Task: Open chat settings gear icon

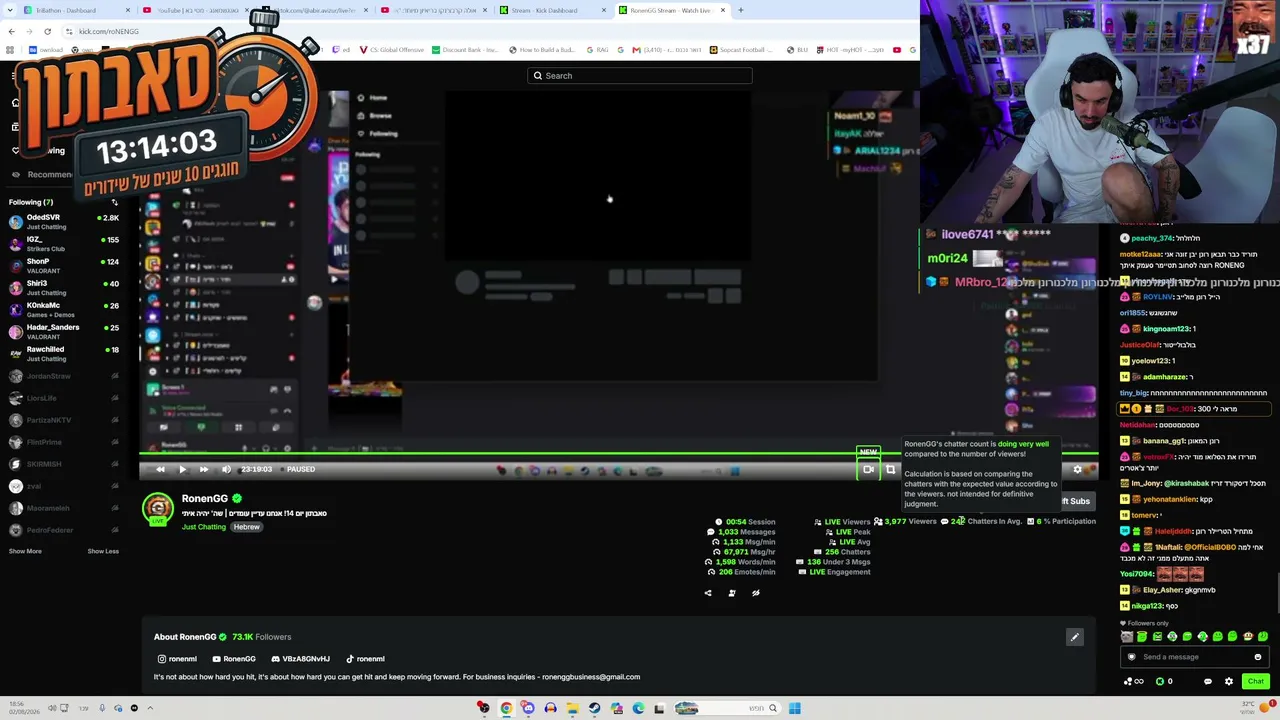Action: click(x=1229, y=682)
